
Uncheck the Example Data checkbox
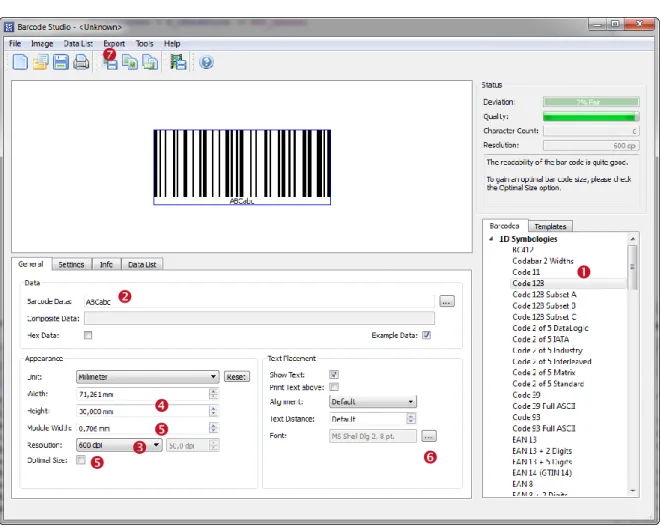tap(426, 335)
